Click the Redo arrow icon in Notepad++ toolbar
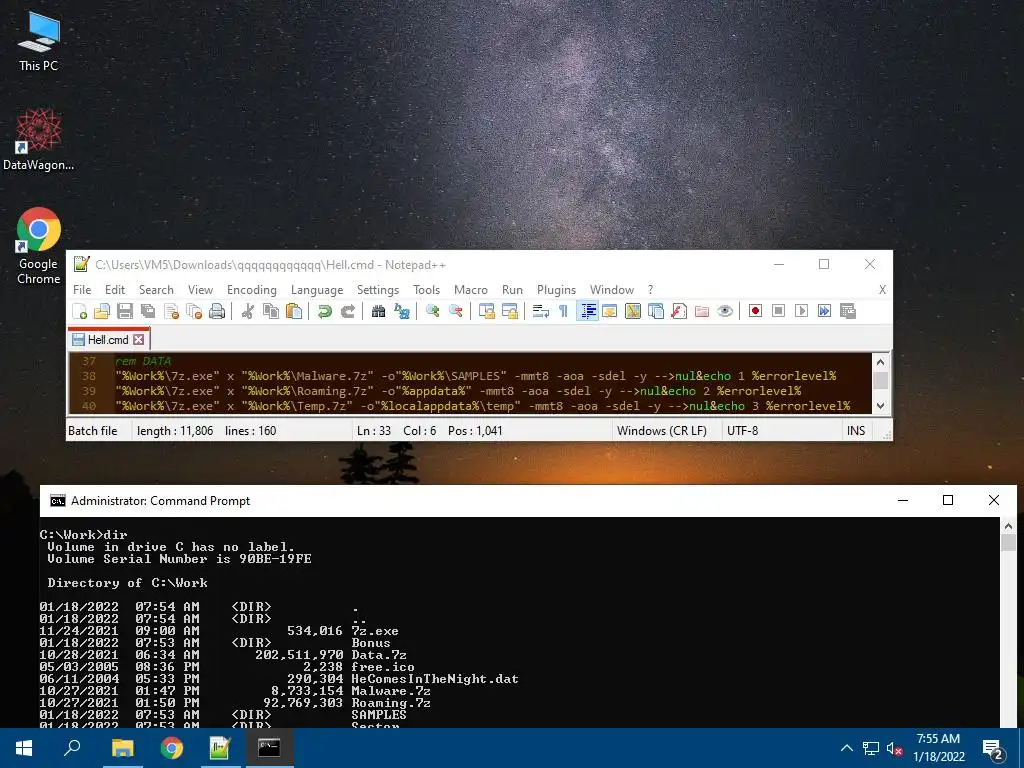1024x768 pixels. pyautogui.click(x=347, y=312)
